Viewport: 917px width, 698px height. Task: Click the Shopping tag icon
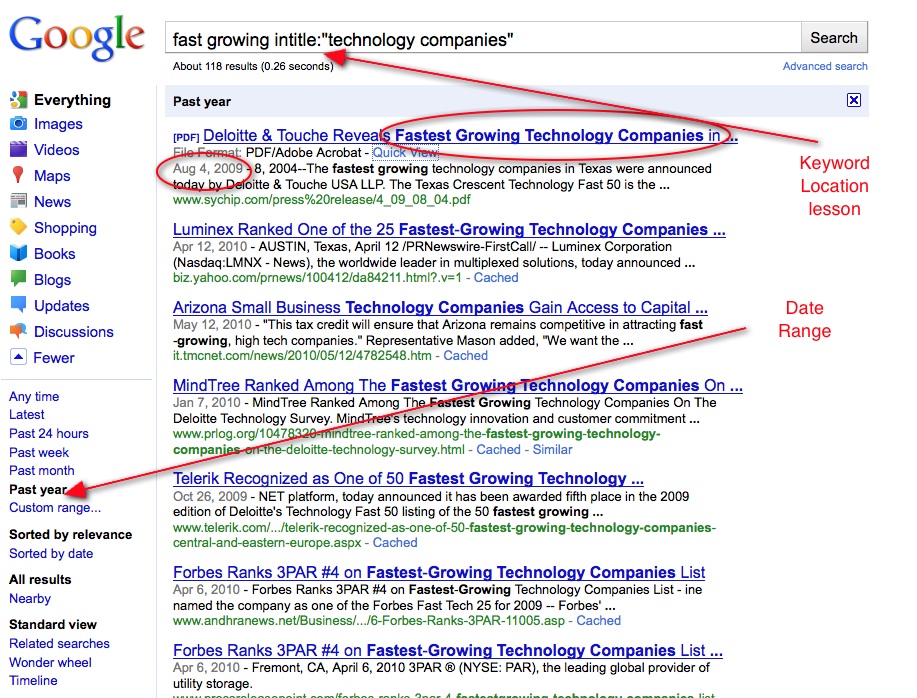point(18,227)
